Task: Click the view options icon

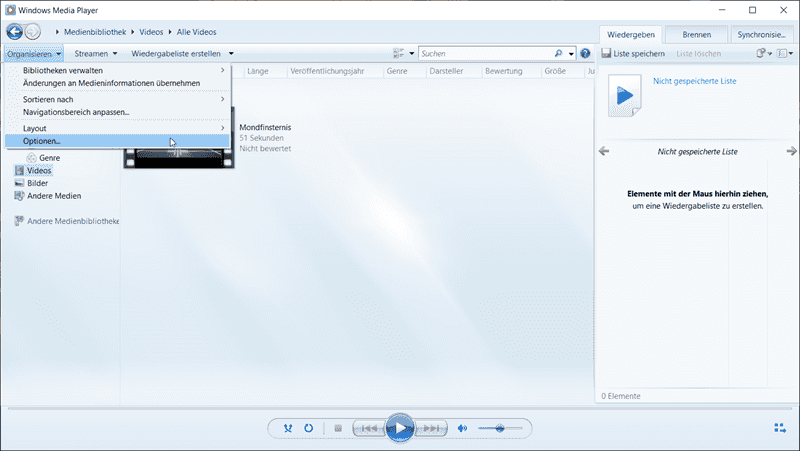Action: click(398, 53)
